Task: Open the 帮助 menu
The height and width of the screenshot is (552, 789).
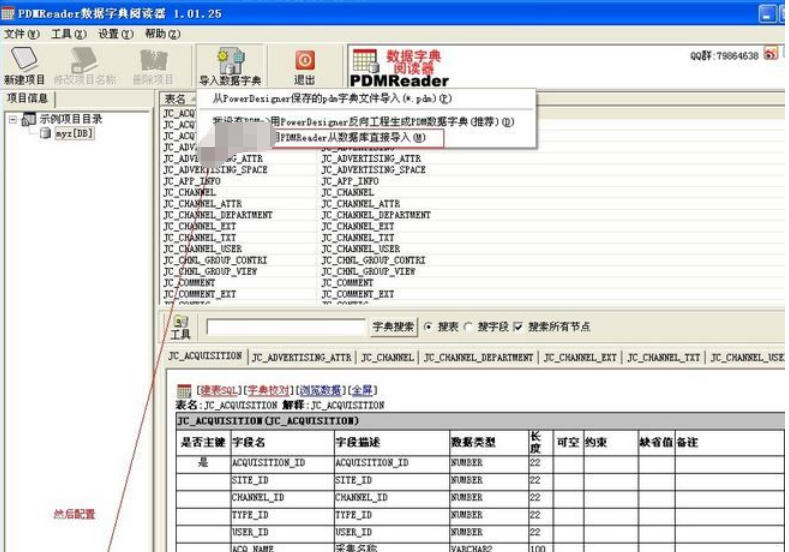Action: coord(162,34)
